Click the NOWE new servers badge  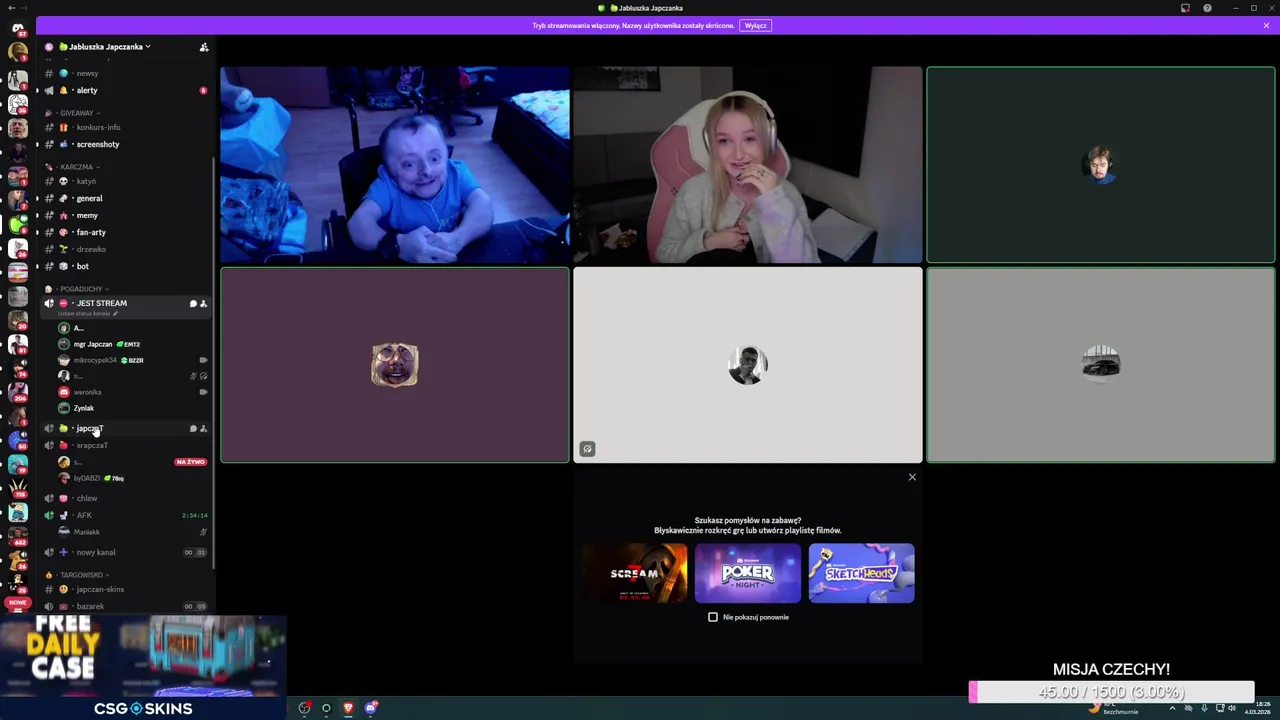[17, 603]
